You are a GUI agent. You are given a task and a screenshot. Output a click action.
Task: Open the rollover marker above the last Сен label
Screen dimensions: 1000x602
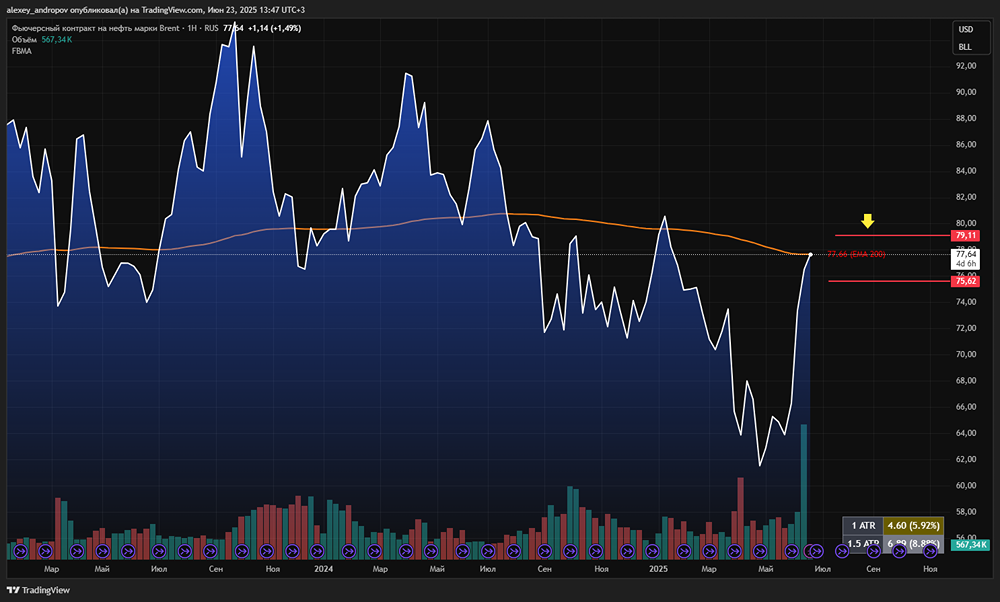[873, 550]
